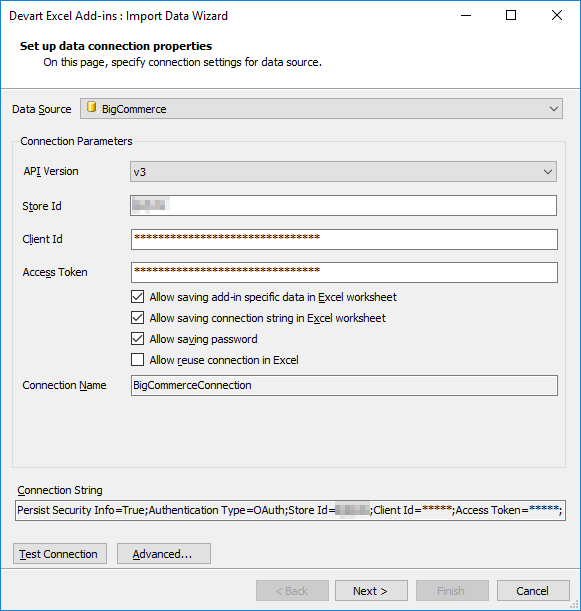Focus the Access Token input field
Viewport: 581px width, 611px height.
click(344, 272)
